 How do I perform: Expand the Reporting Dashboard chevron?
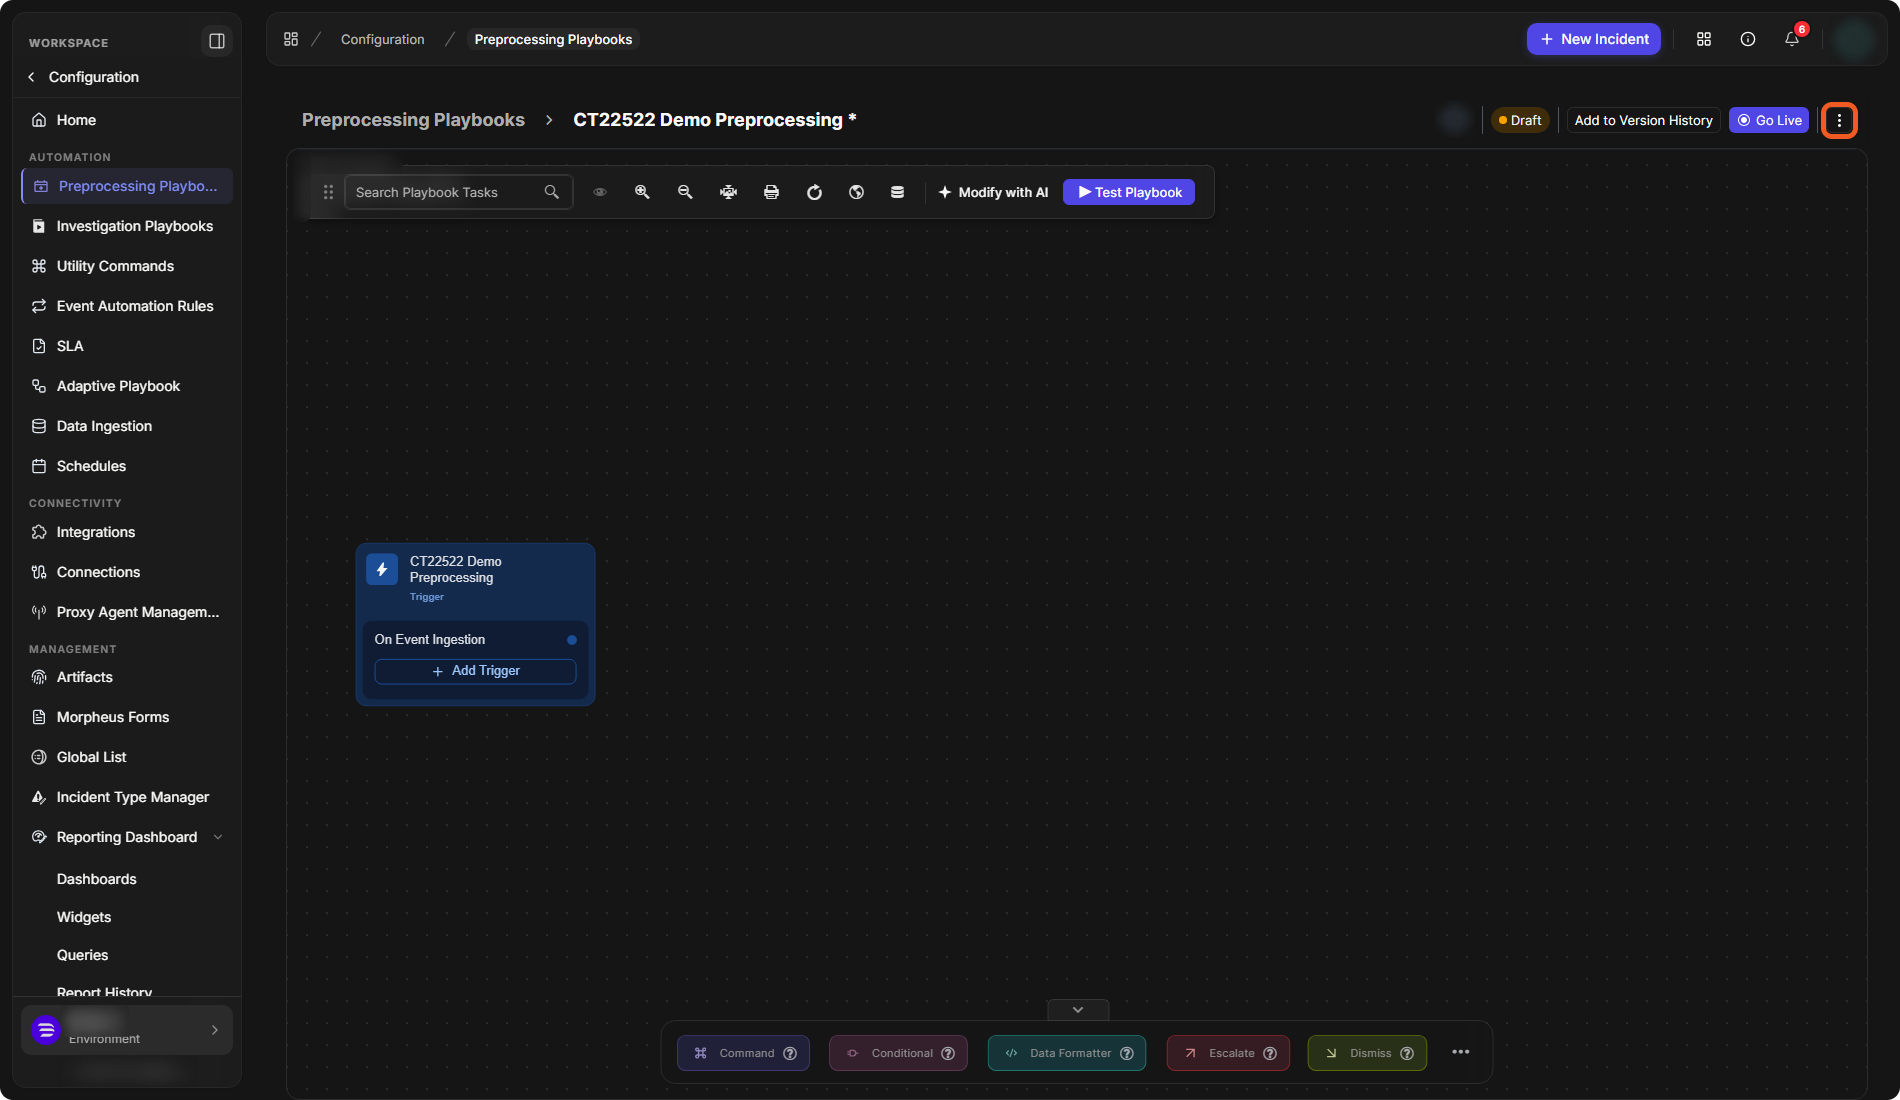pos(218,837)
